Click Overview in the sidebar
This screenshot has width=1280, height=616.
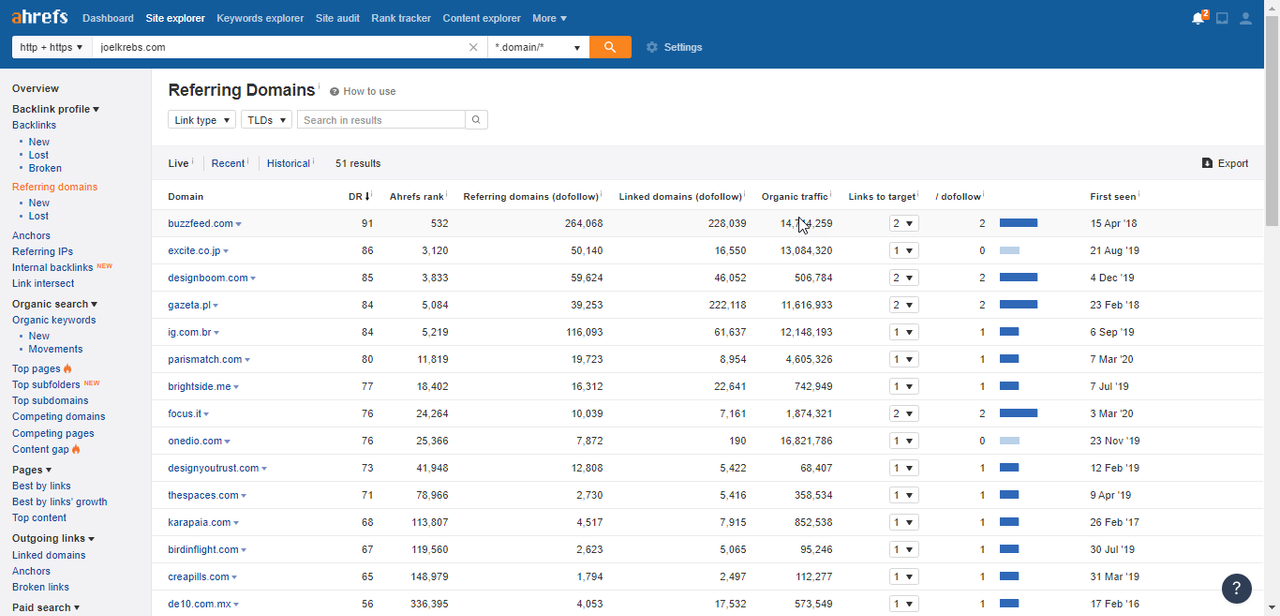point(35,89)
